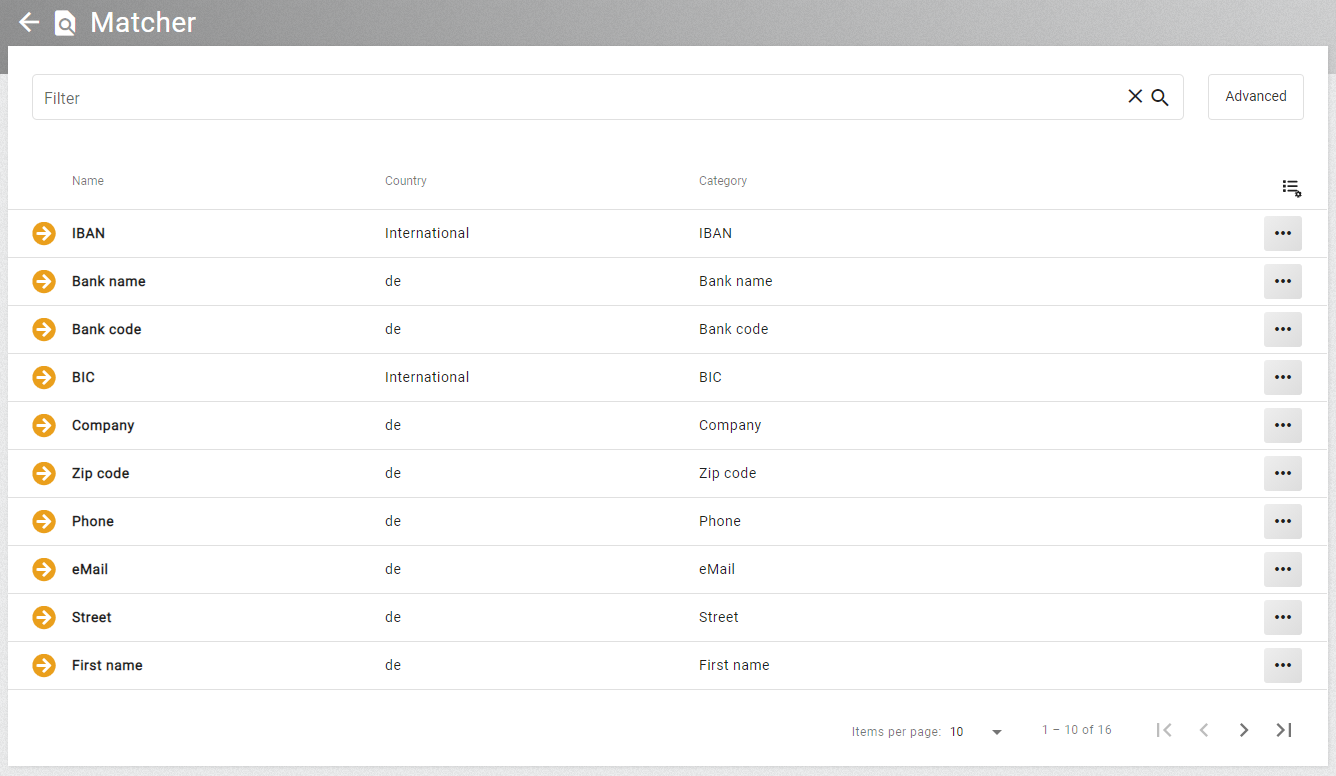Click the Matcher app icon in the header

tap(64, 22)
